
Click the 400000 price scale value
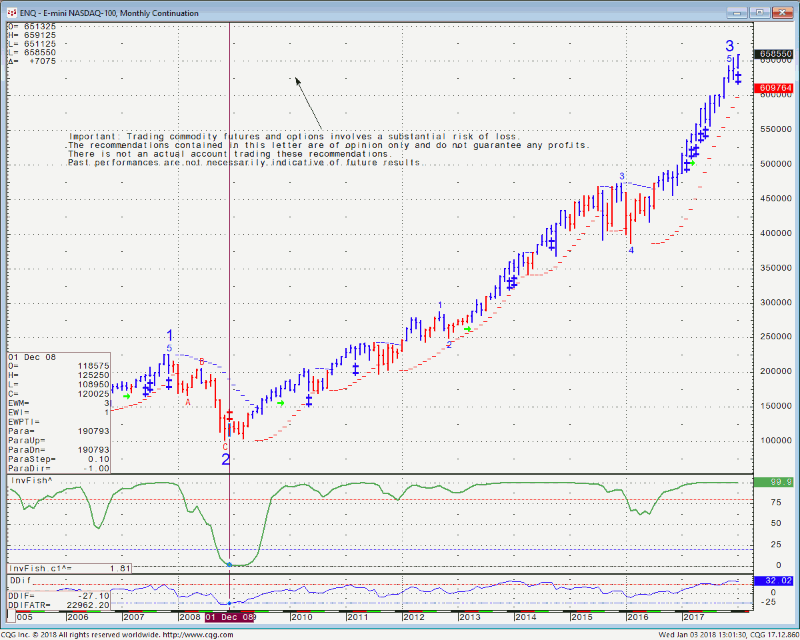(x=776, y=233)
